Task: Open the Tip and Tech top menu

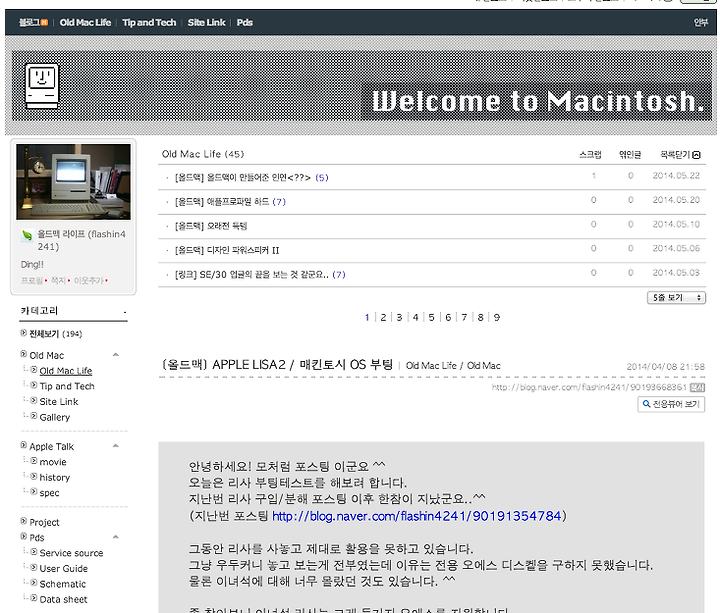Action: coord(149,22)
